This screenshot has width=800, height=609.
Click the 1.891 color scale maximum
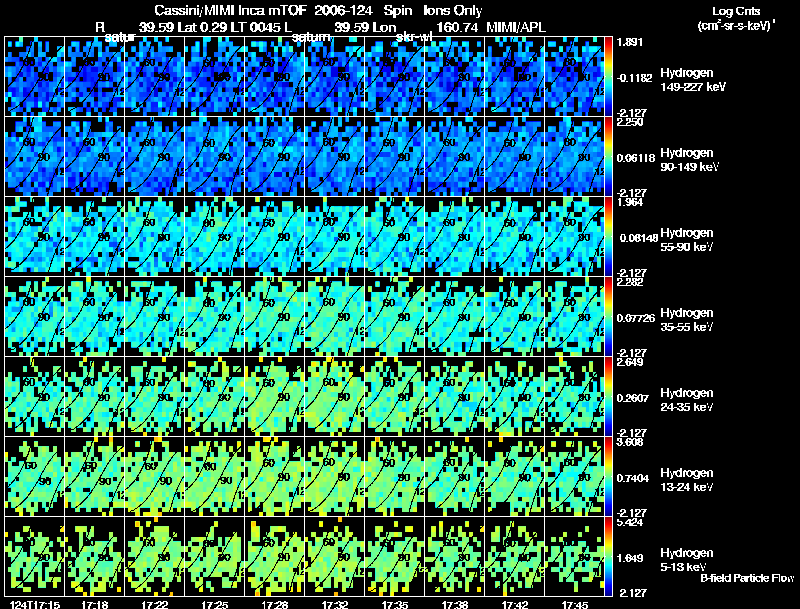629,42
